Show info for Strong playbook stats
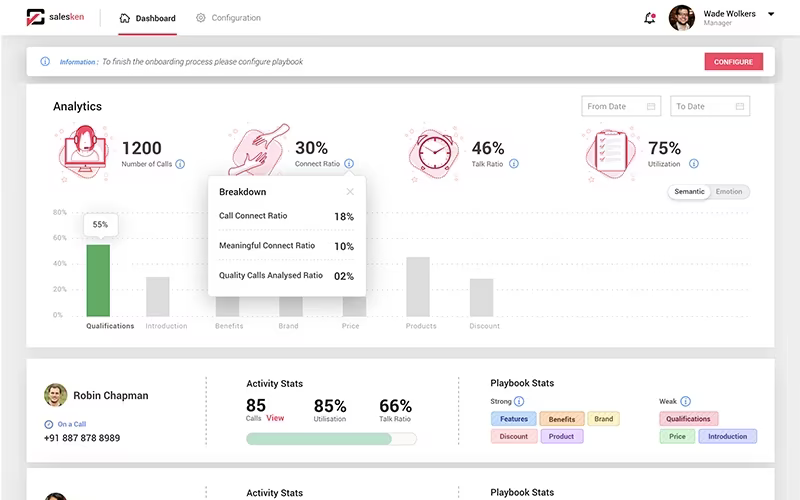The image size is (800, 500). click(519, 402)
